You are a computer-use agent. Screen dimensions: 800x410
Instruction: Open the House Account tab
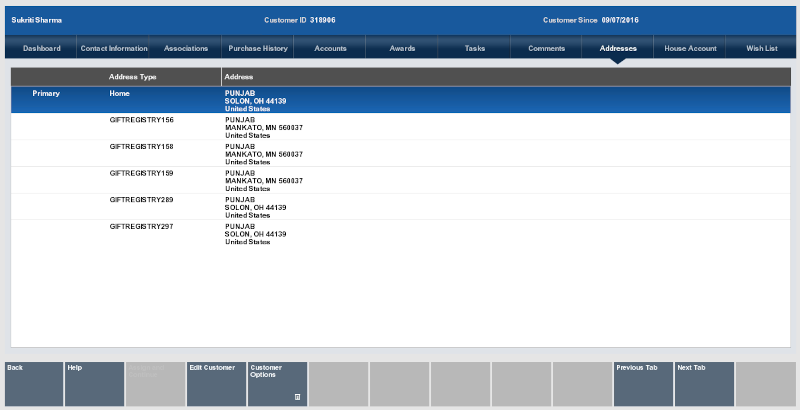(x=690, y=48)
